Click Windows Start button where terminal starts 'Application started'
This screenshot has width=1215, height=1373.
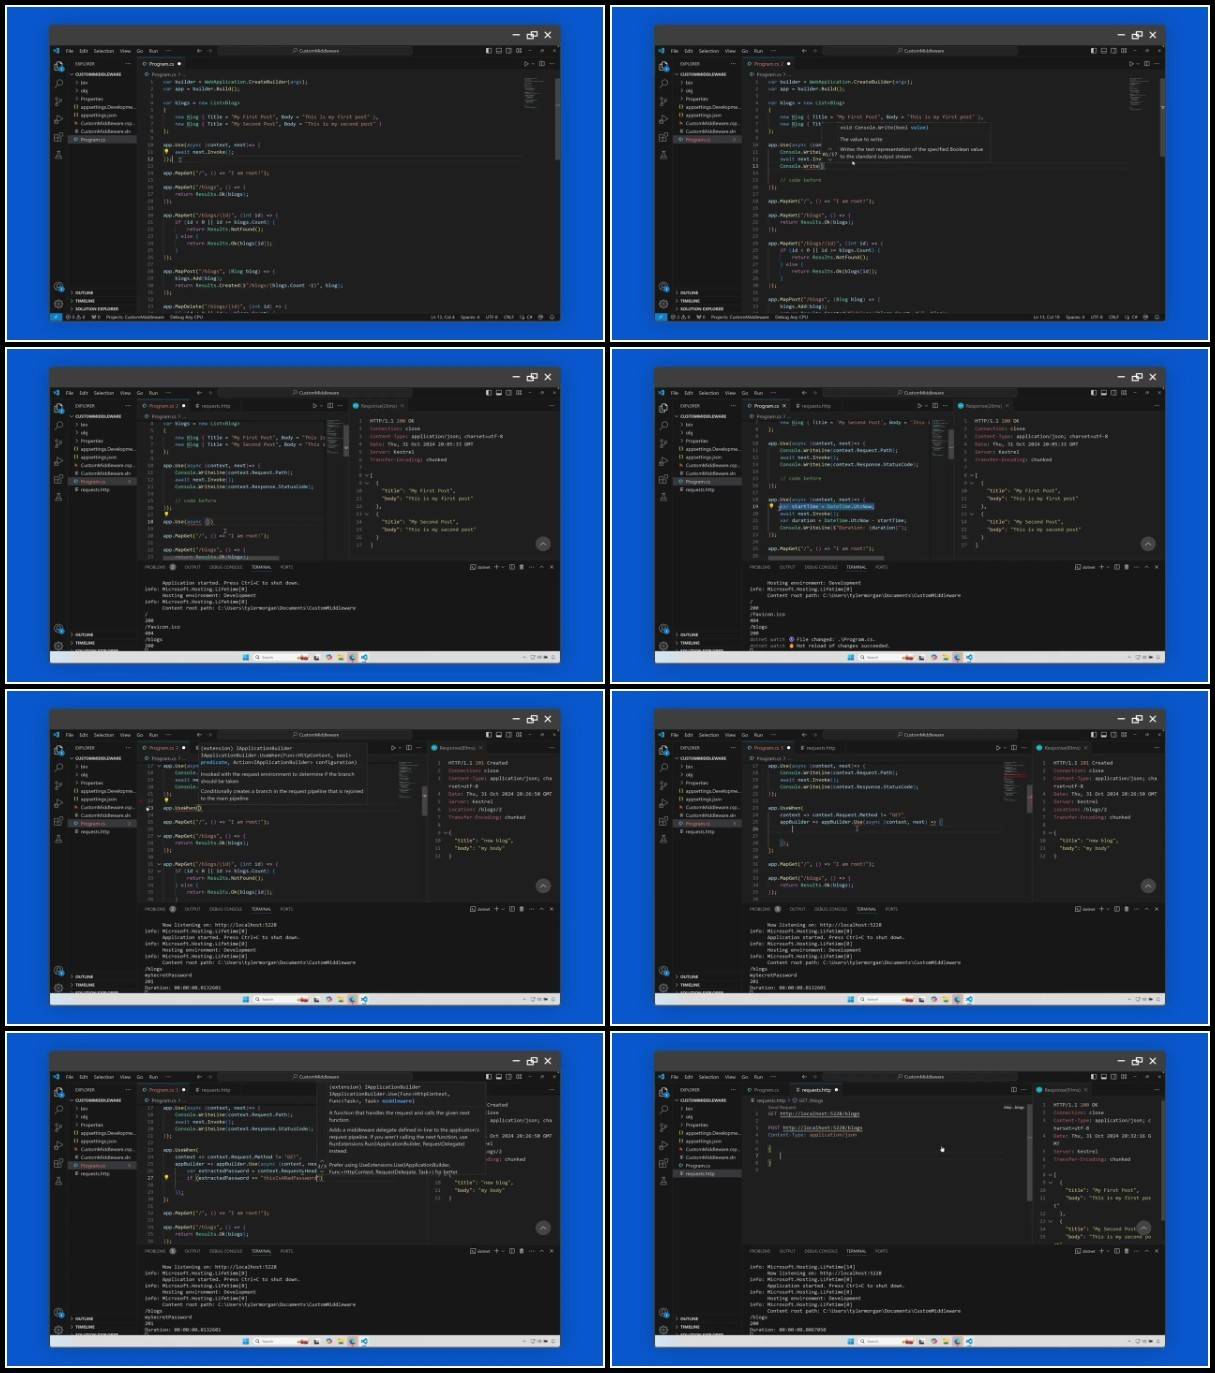point(245,657)
